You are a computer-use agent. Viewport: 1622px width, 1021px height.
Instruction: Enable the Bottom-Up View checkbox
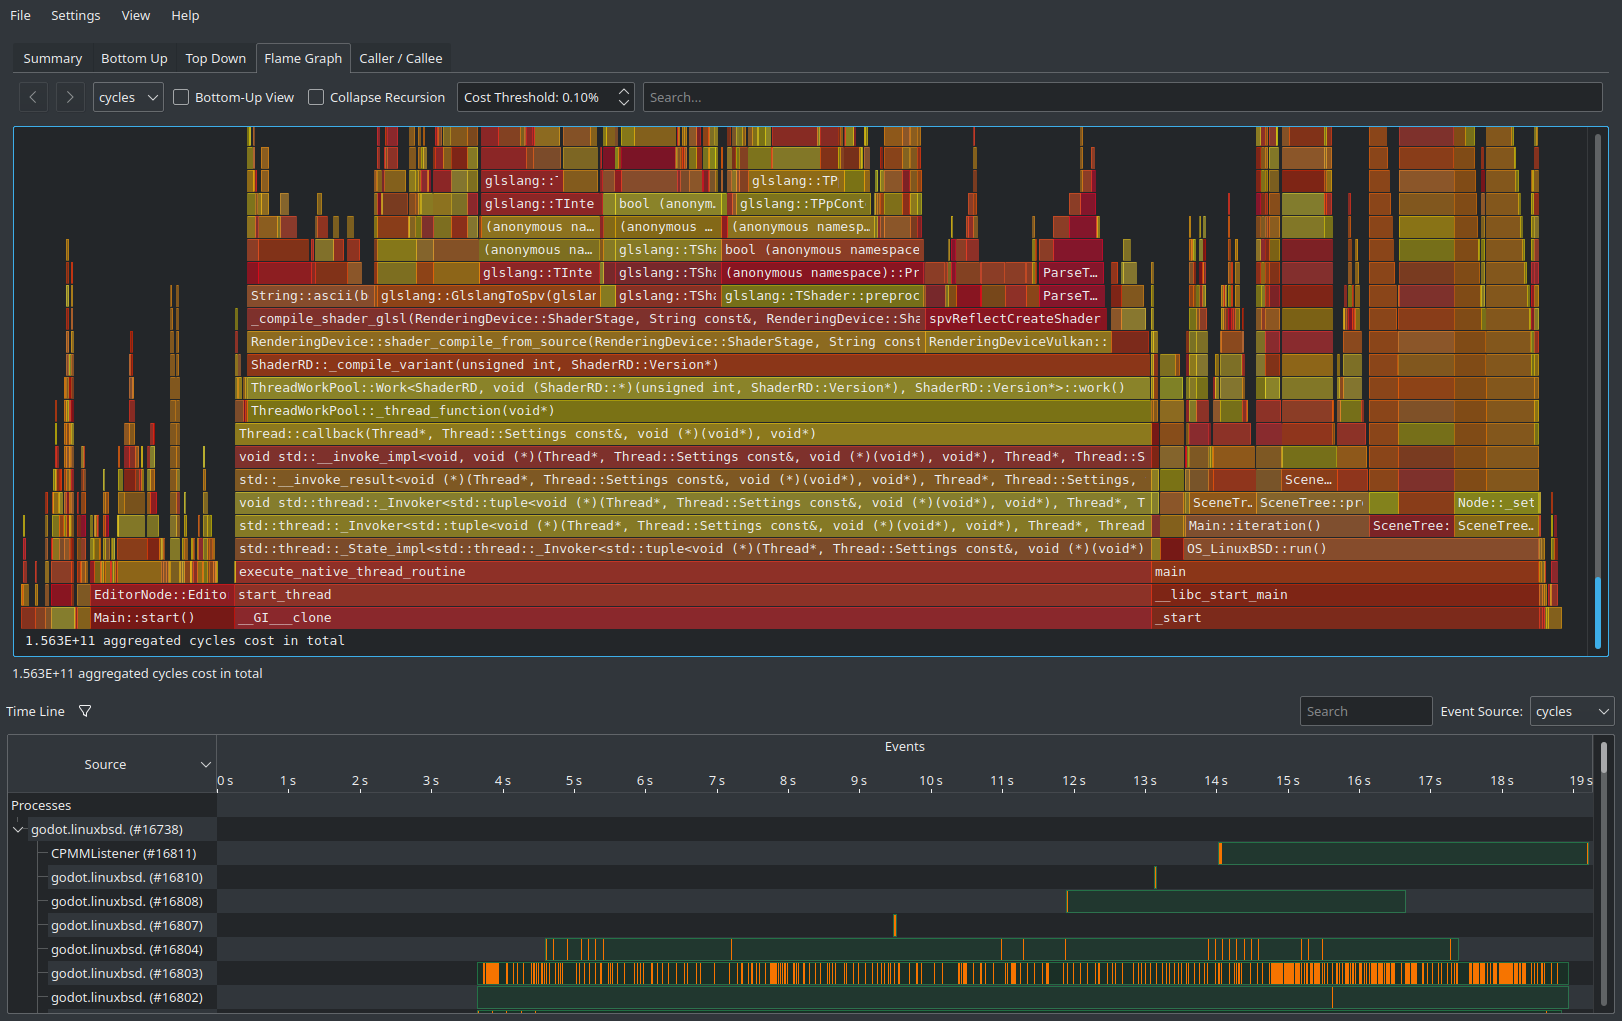coord(181,96)
